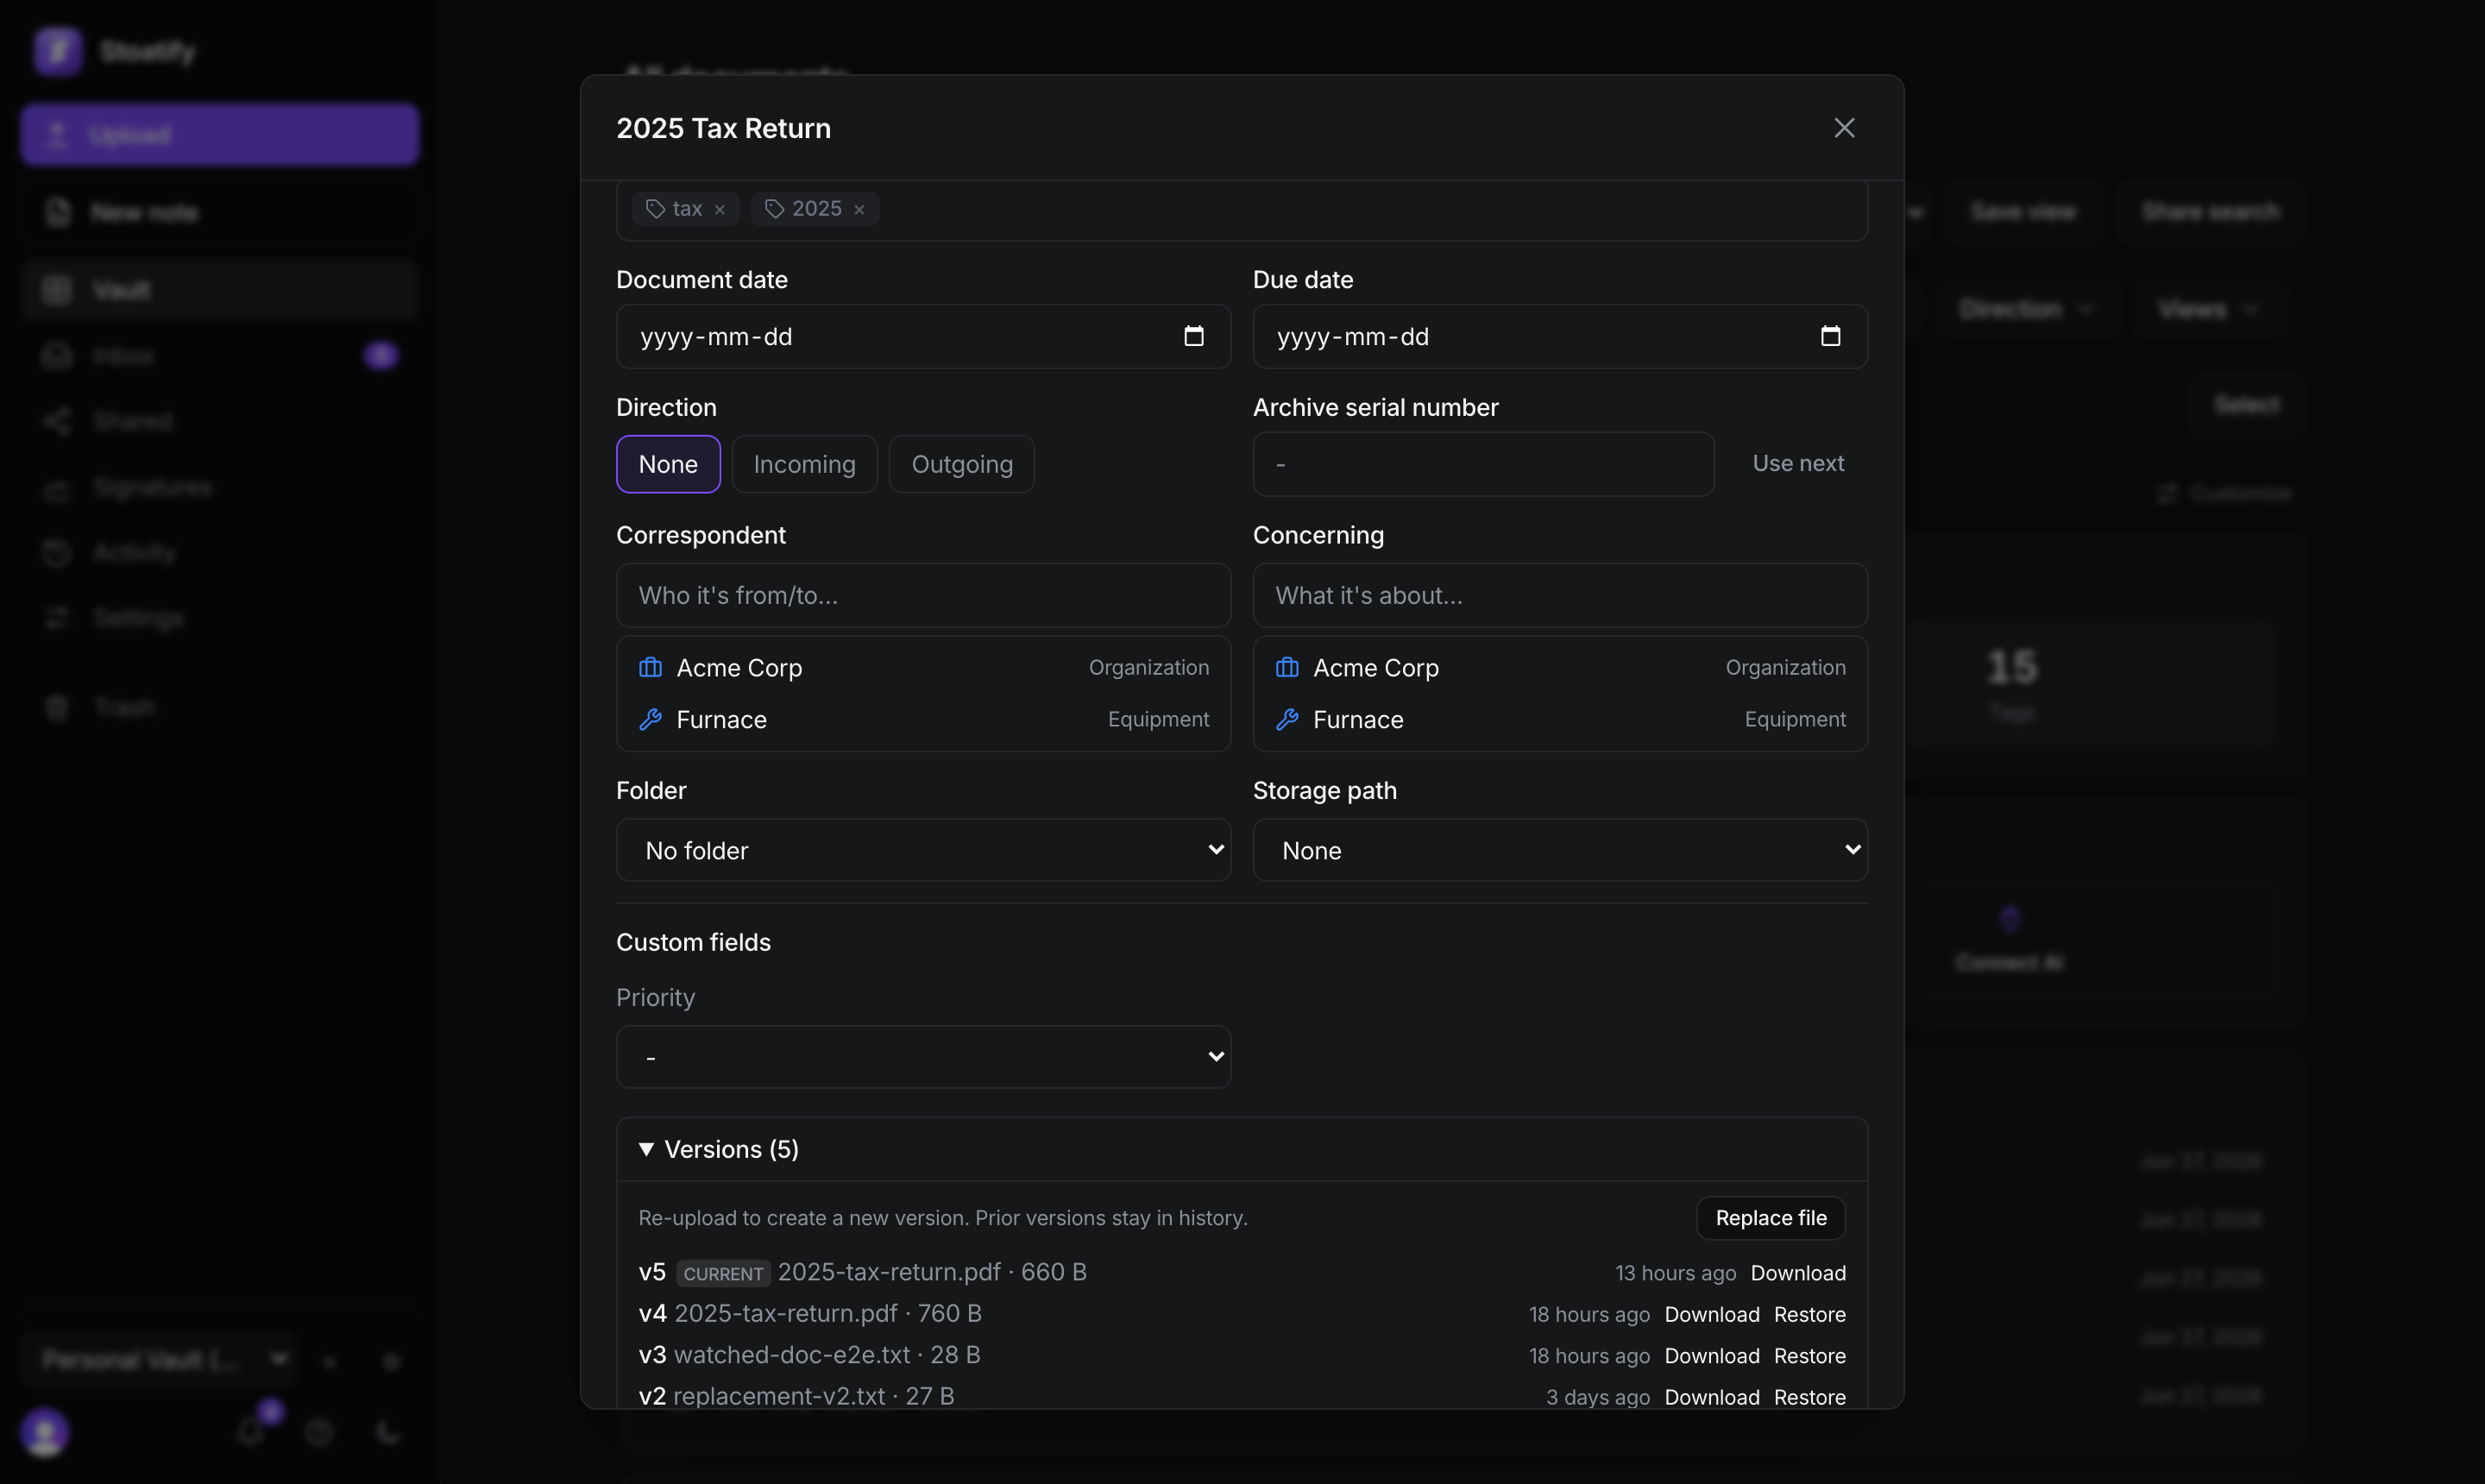Open the Views dropdown in background
The image size is (2485, 1484).
point(2208,309)
